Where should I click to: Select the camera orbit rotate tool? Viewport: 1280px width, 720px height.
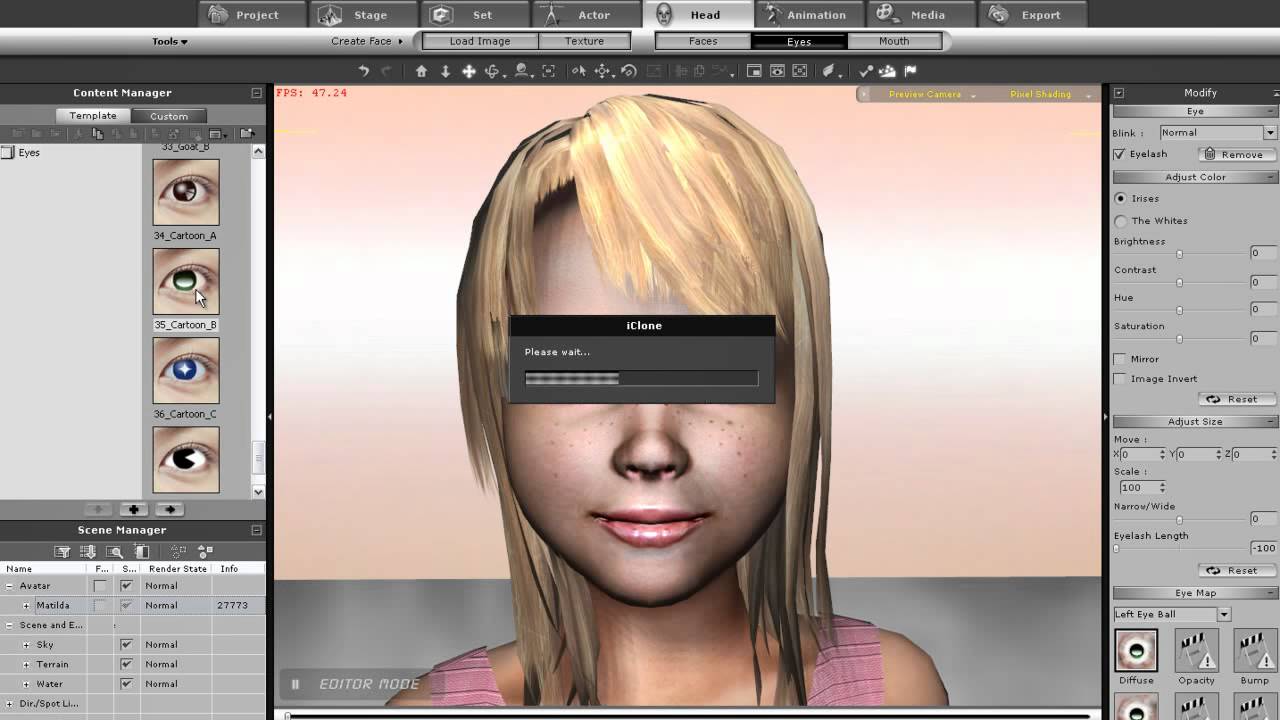(x=492, y=71)
